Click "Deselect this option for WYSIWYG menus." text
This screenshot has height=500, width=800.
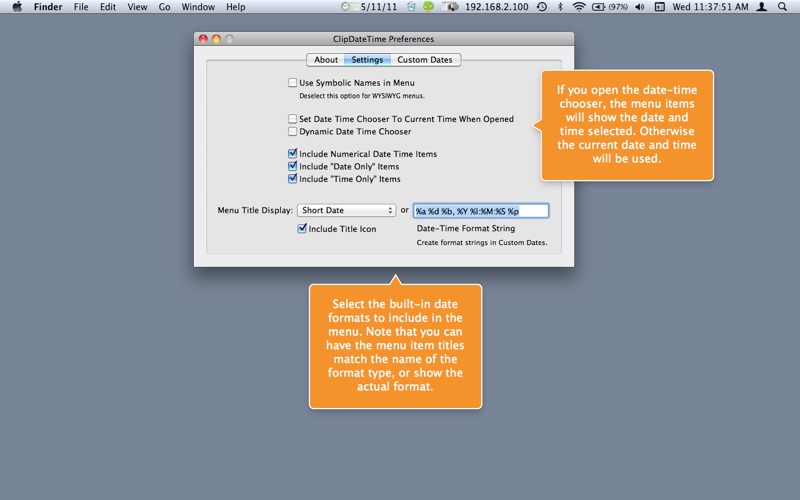362,95
